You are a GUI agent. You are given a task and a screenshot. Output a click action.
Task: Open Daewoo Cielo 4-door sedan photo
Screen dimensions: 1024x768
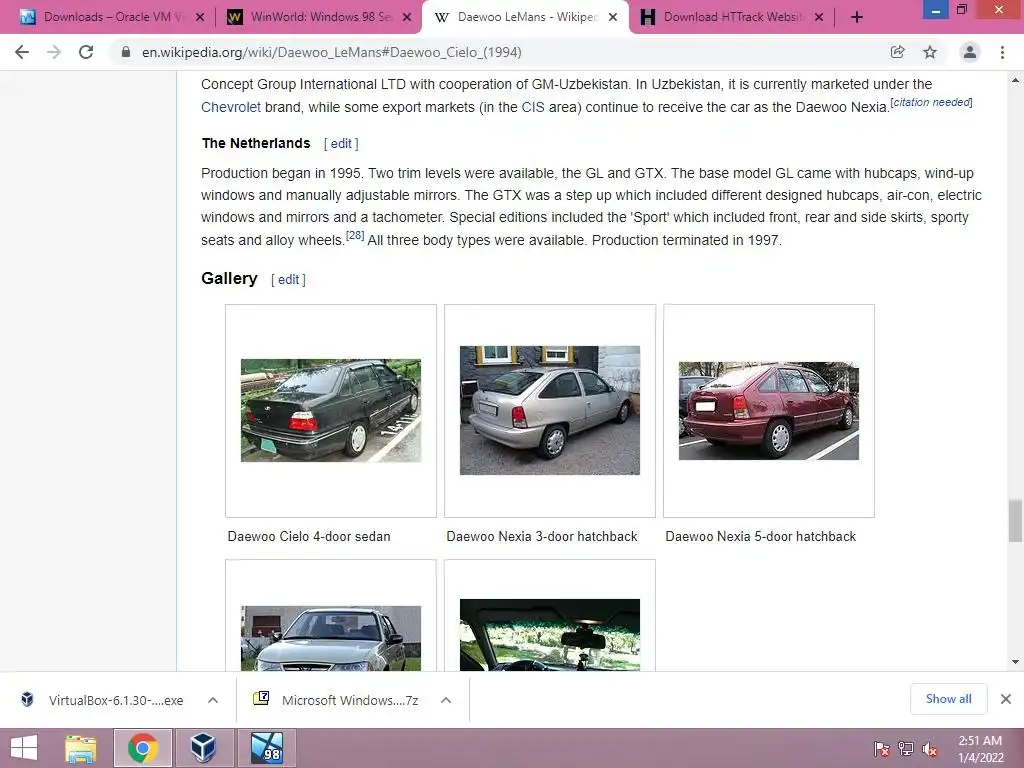point(331,410)
